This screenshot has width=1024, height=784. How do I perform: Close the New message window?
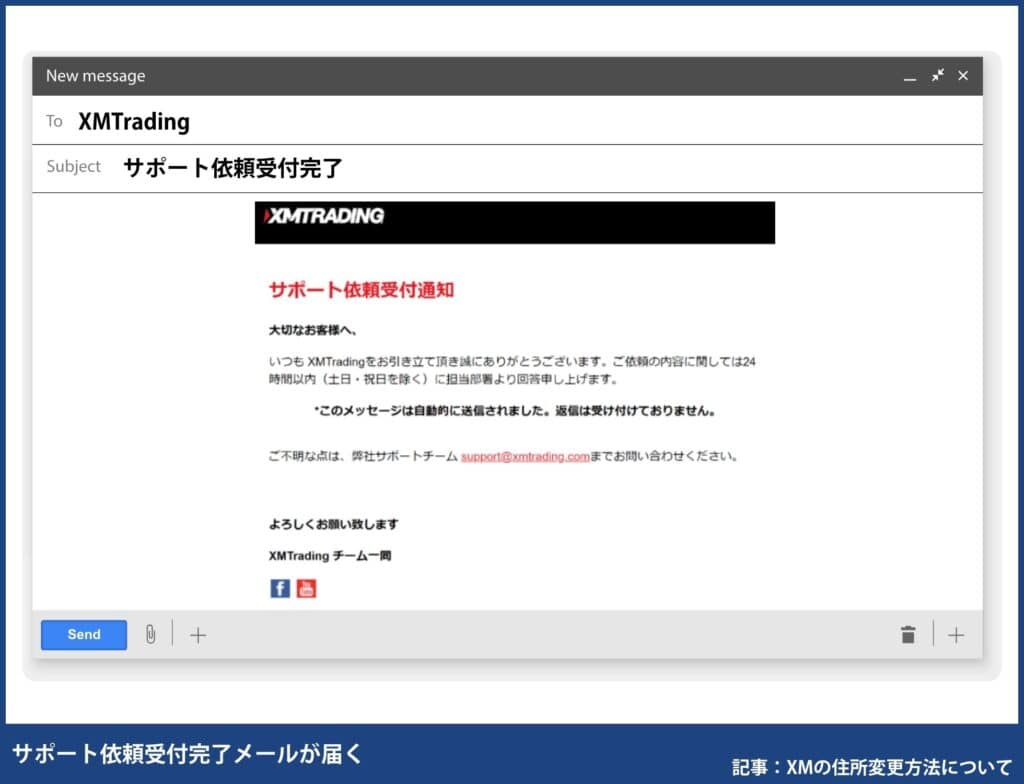pos(963,75)
